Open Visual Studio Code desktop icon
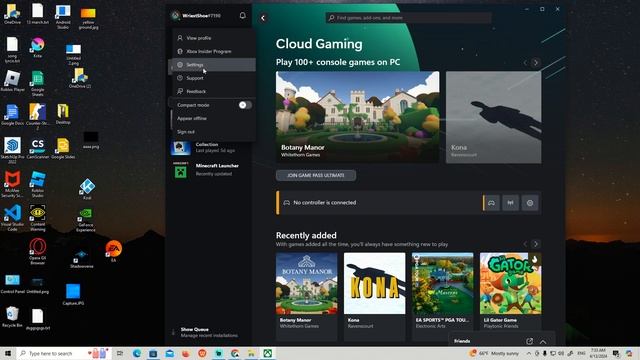This screenshot has height=360, width=640. pos(12,218)
